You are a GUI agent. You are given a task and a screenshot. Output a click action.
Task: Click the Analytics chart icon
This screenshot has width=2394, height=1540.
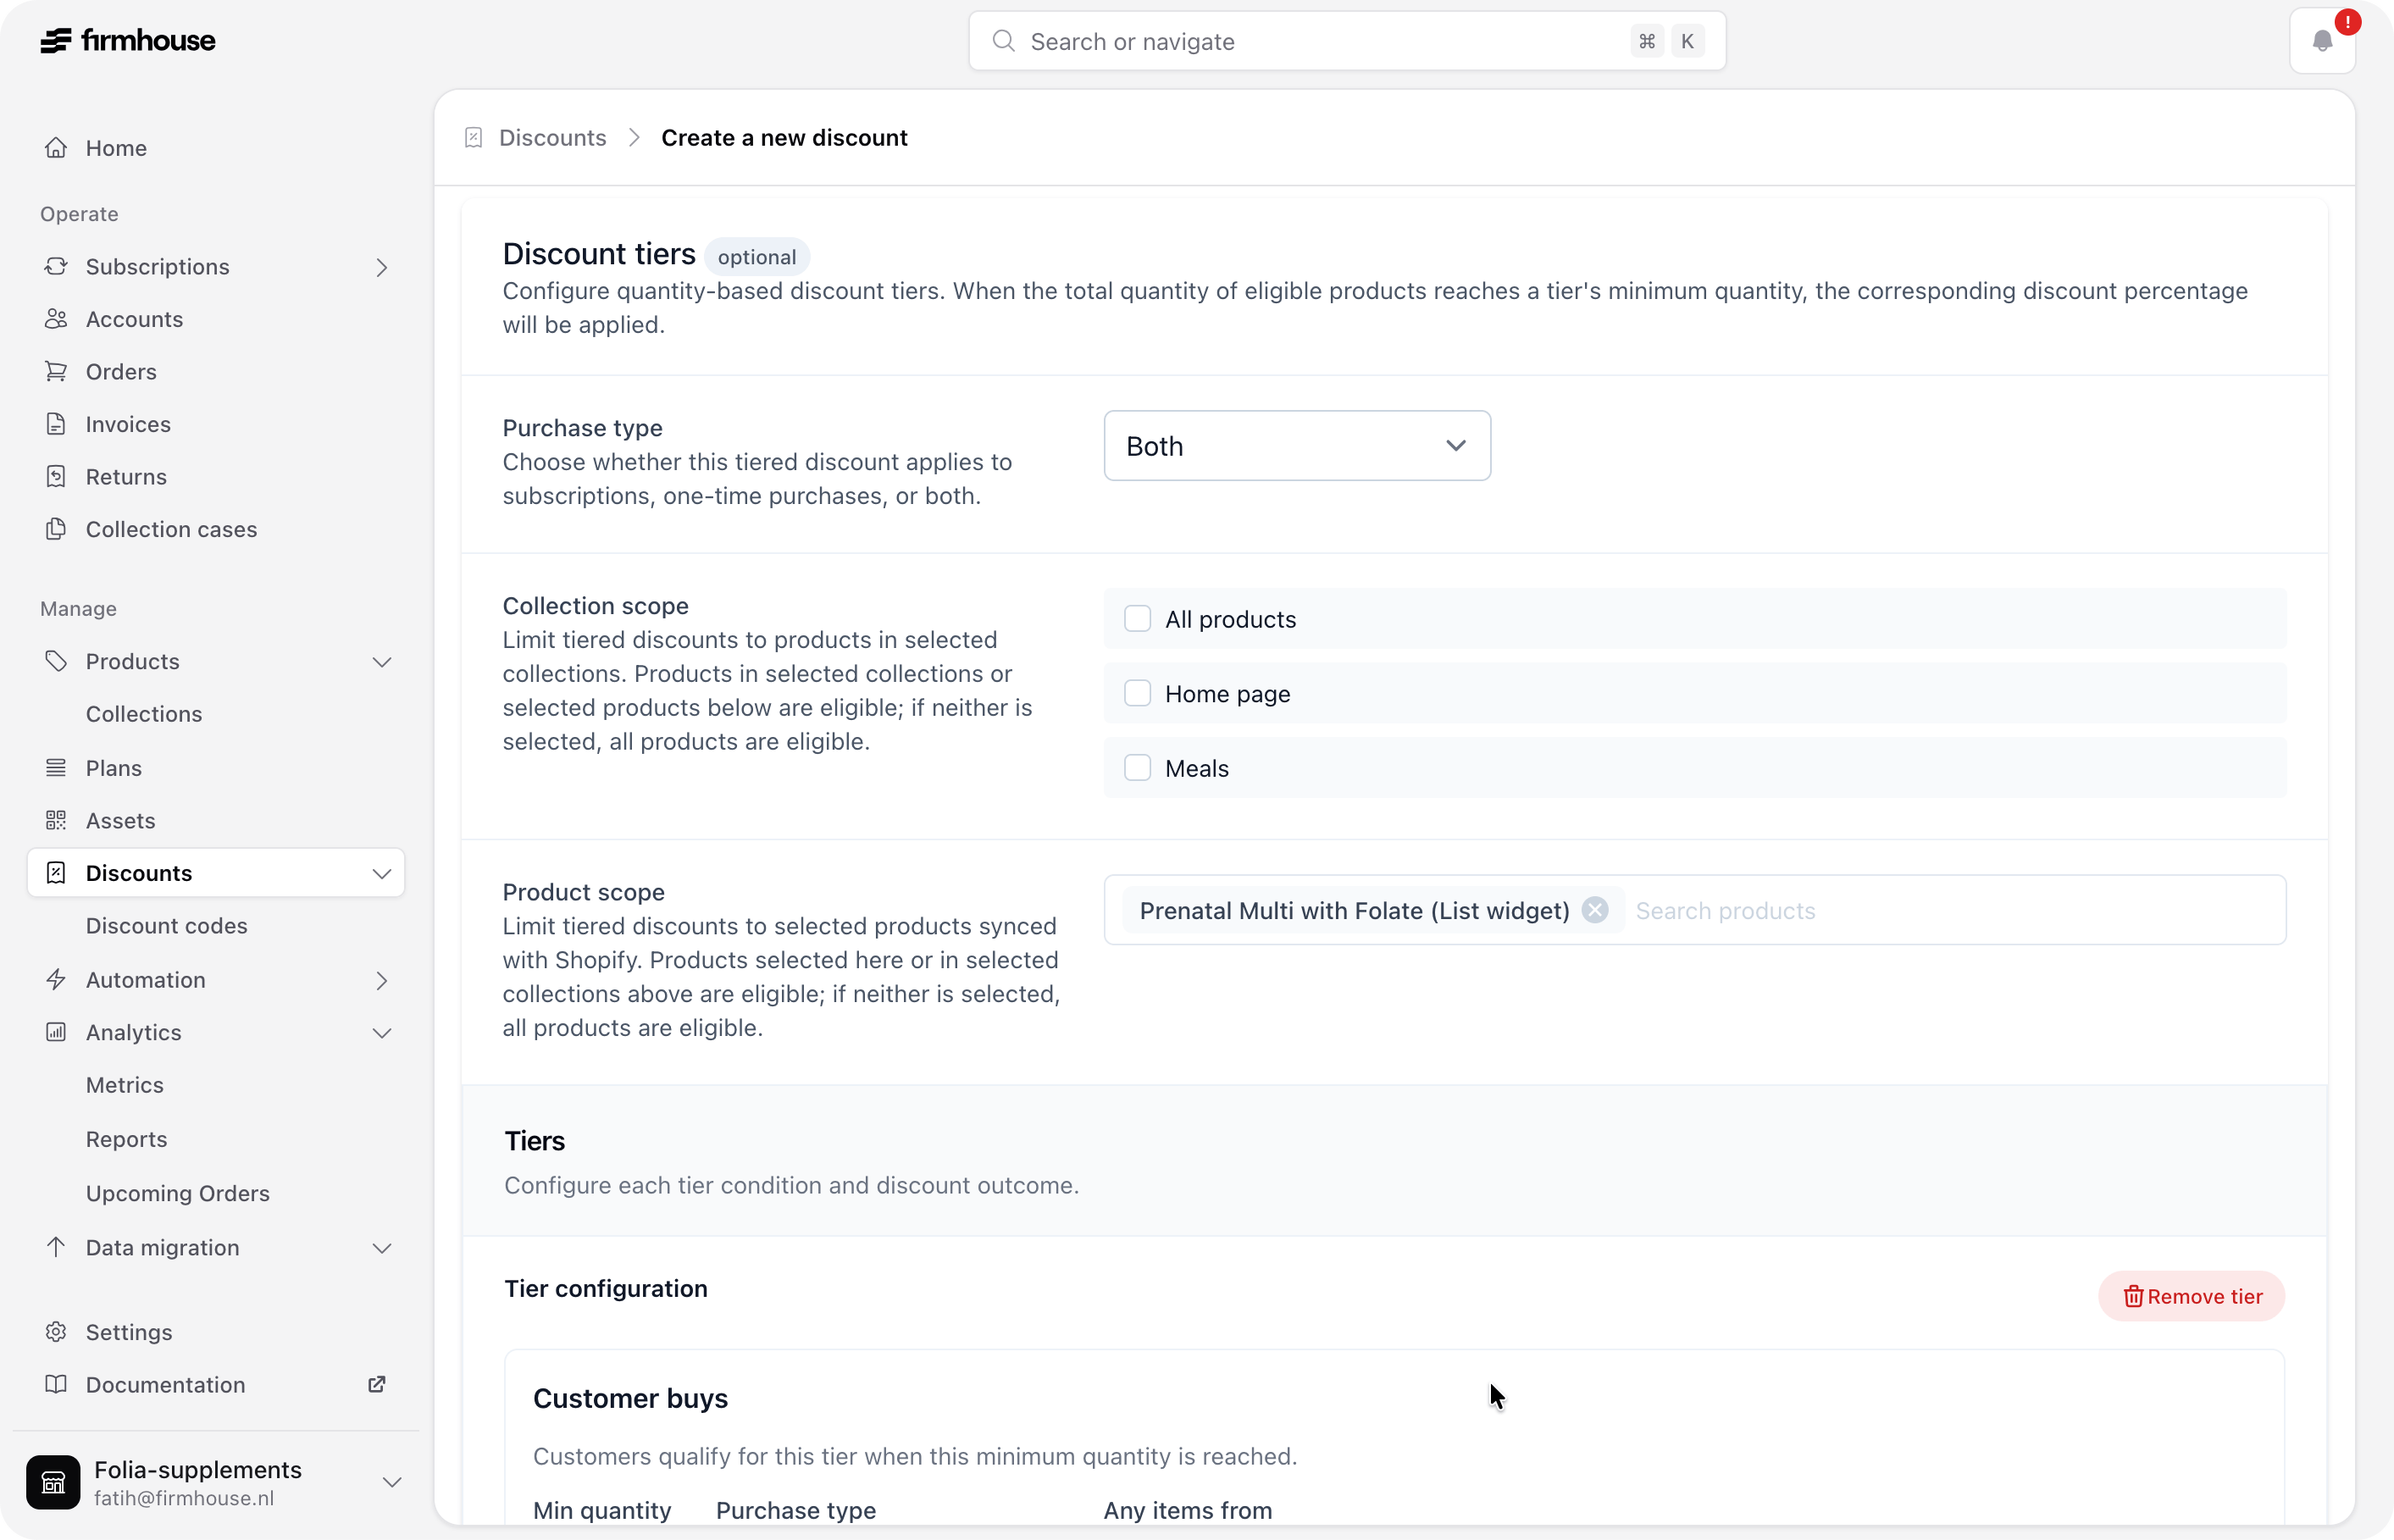56,1032
